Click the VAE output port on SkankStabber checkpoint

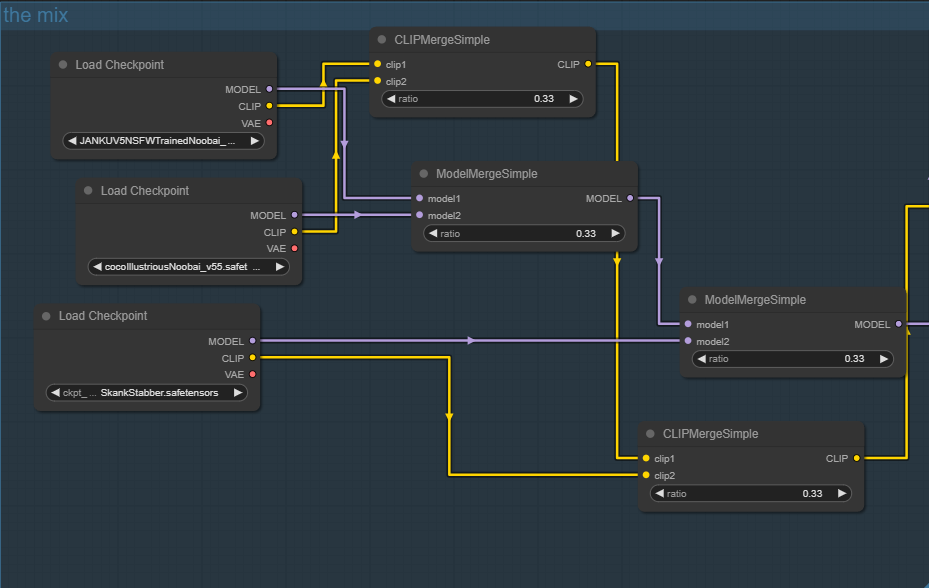252,374
